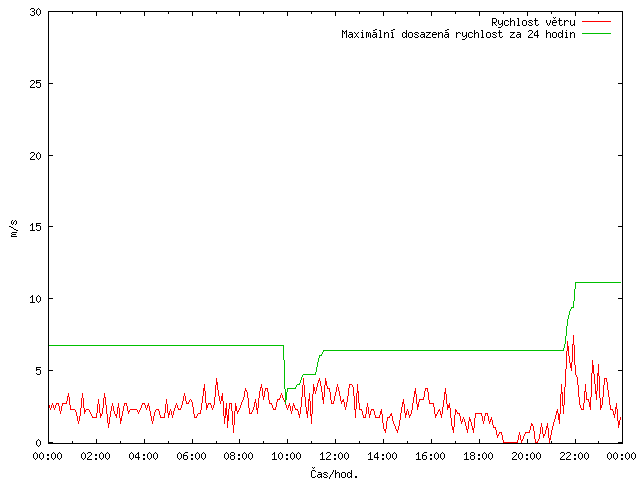Click the red legend line sample
This screenshot has height=480, width=640.
tap(596, 22)
